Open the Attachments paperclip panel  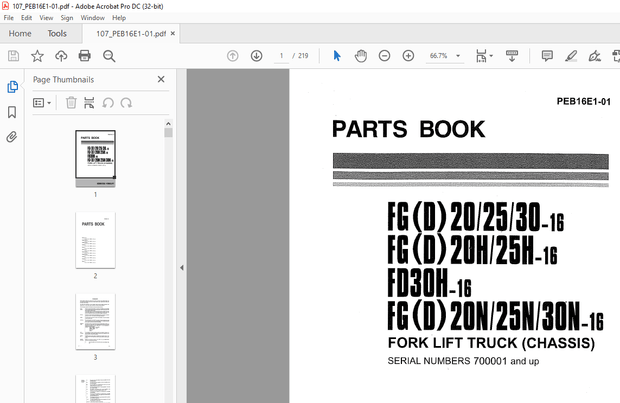click(x=12, y=137)
